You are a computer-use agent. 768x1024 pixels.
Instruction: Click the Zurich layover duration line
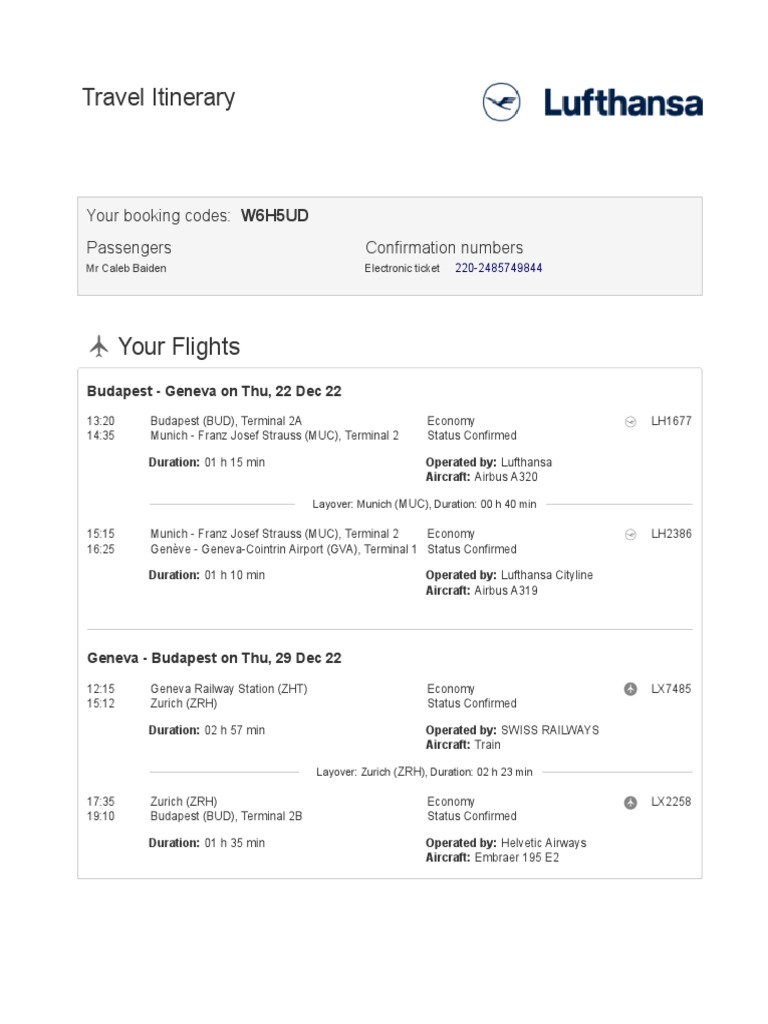click(x=424, y=772)
